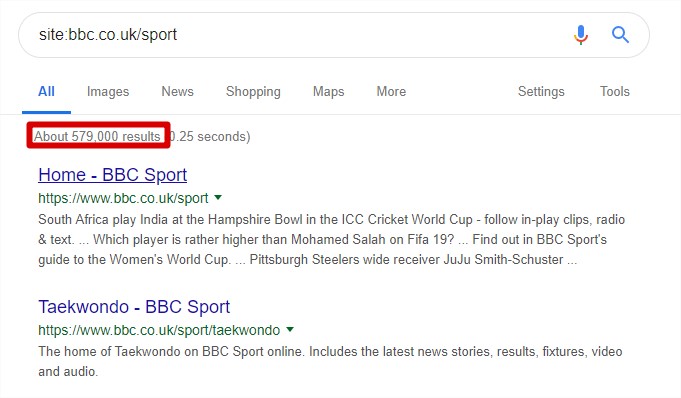Click the https://www.bbc.co.uk/sport green URL
Image resolution: width=681 pixels, height=398 pixels.
click(x=123, y=198)
